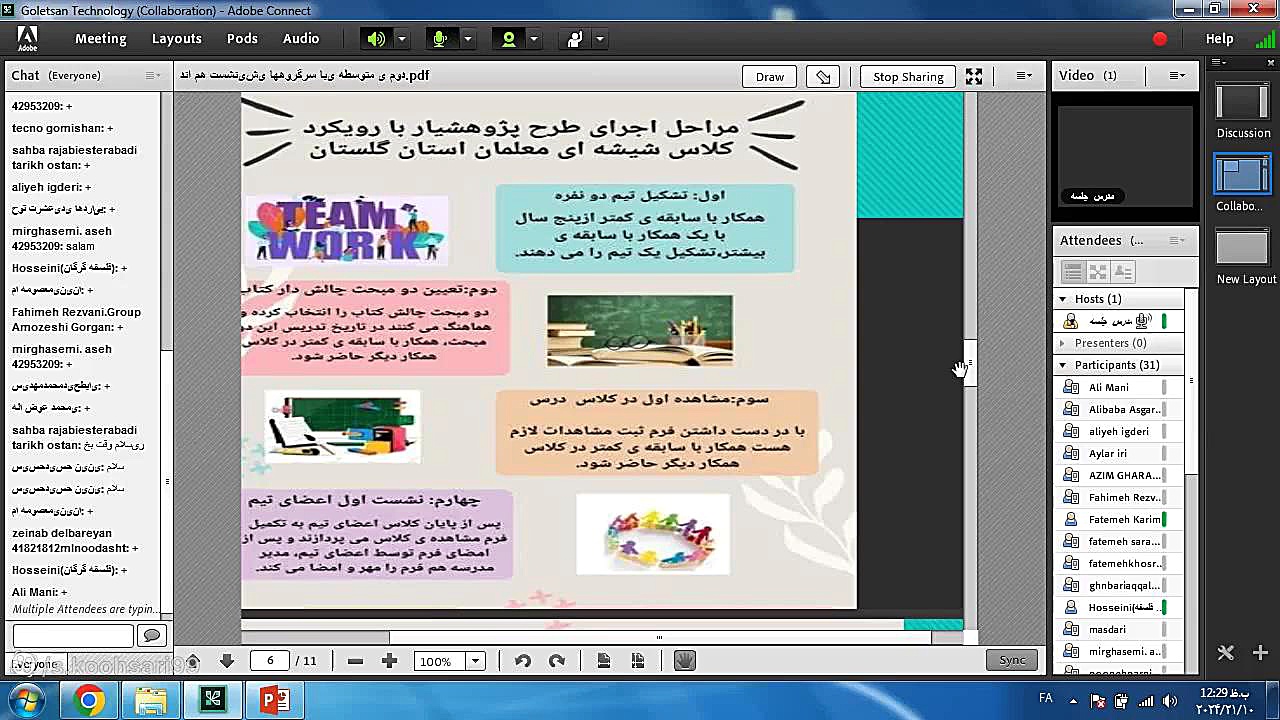1280x720 pixels.
Task: Click the Adobe logo icon
Action: click(27, 39)
